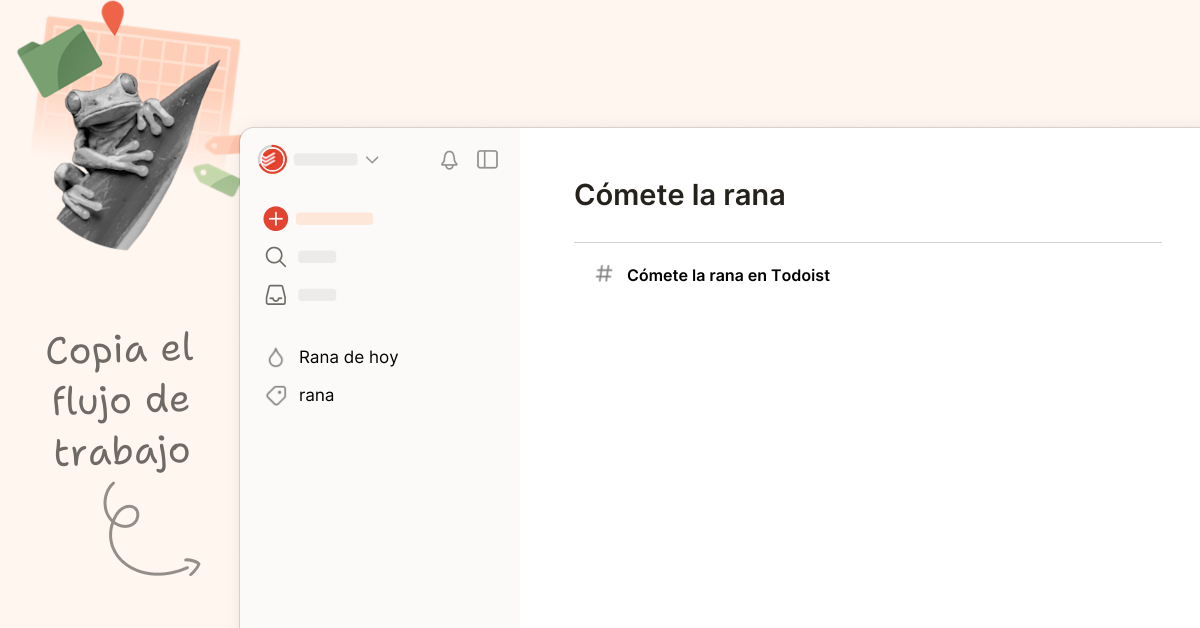Click the Todoist logo avatar
Image resolution: width=1200 pixels, height=628 pixels.
pyautogui.click(x=272, y=159)
